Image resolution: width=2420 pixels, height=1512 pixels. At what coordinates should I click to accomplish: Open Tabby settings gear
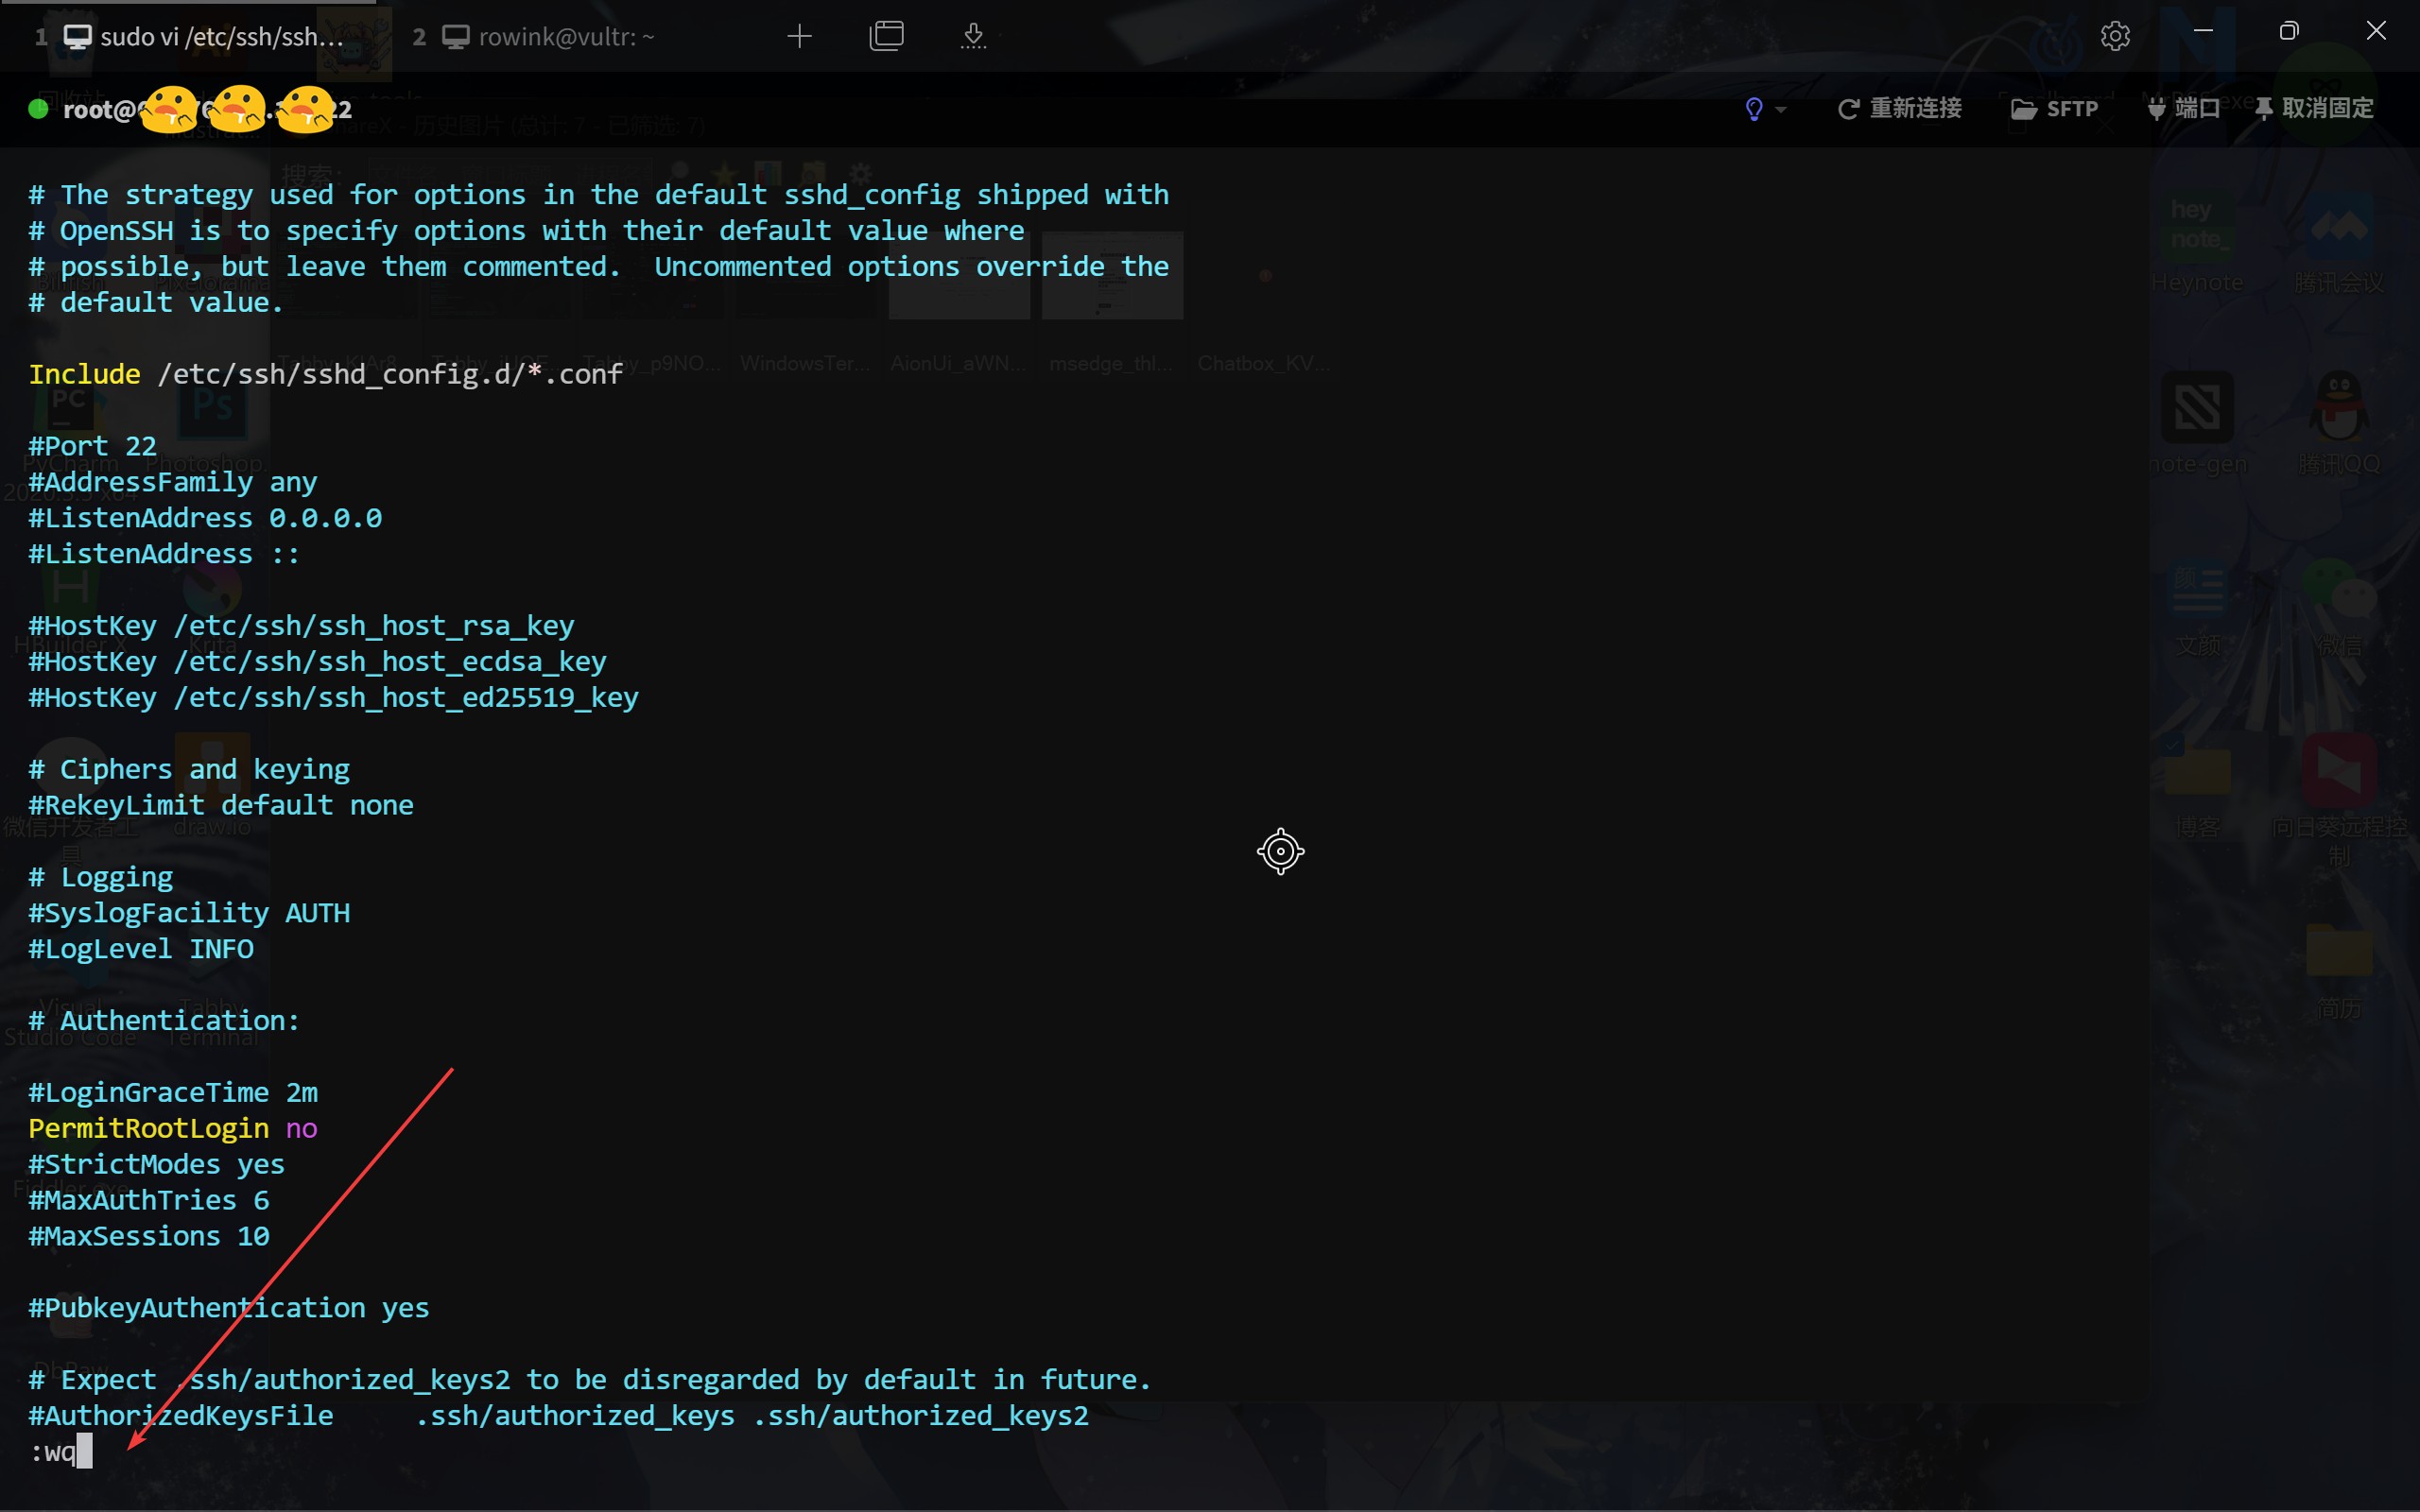pos(2114,37)
